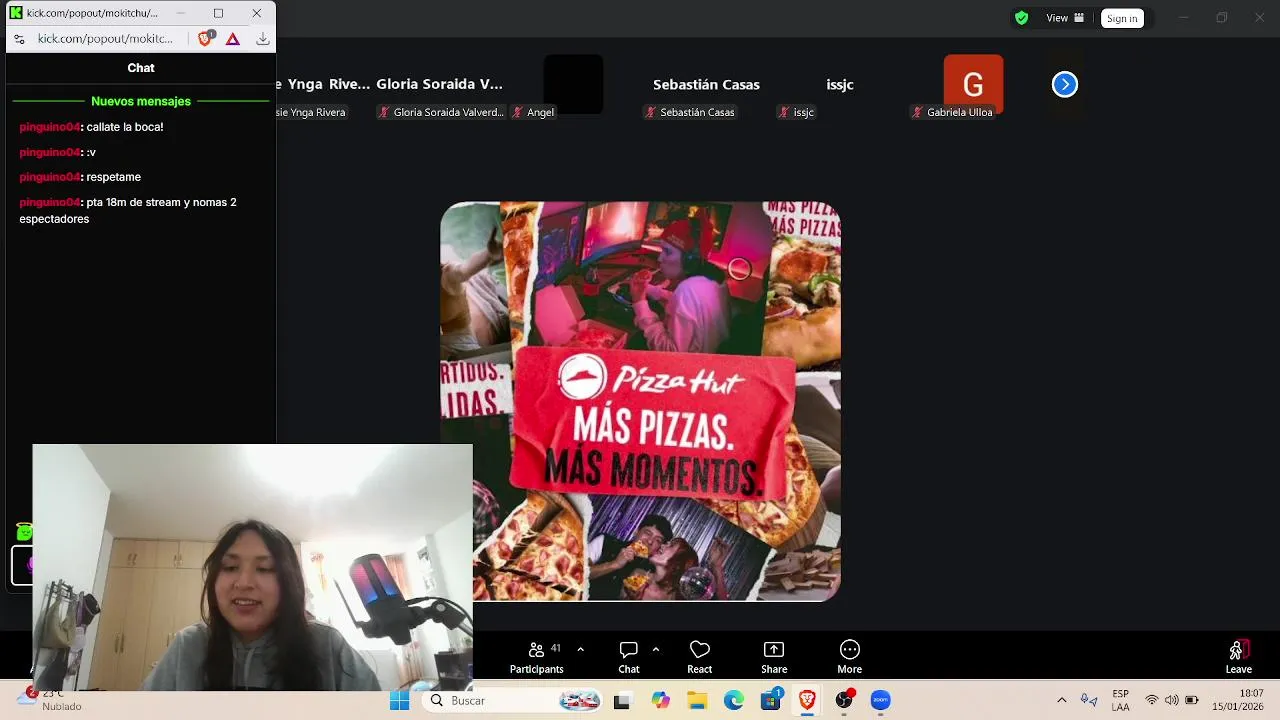Viewport: 1280px width, 720px height.
Task: Click Sebastián Casas's muted mic icon
Action: tap(650, 112)
